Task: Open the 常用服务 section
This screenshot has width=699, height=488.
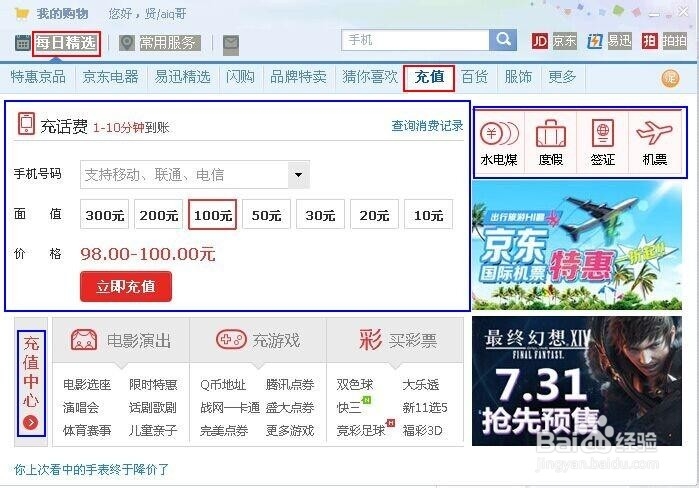Action: [169, 43]
